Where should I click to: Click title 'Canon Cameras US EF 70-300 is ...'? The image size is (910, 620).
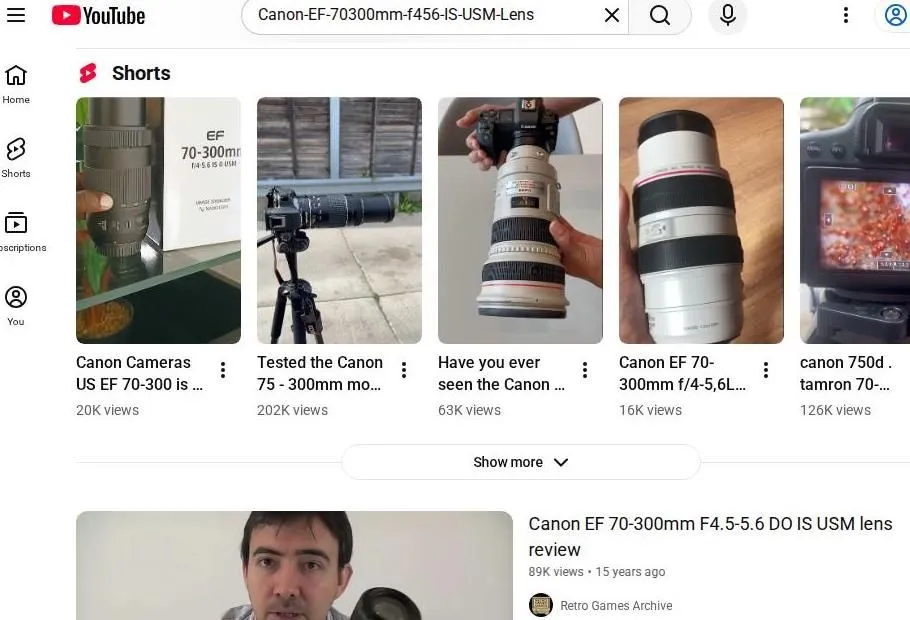pos(140,373)
